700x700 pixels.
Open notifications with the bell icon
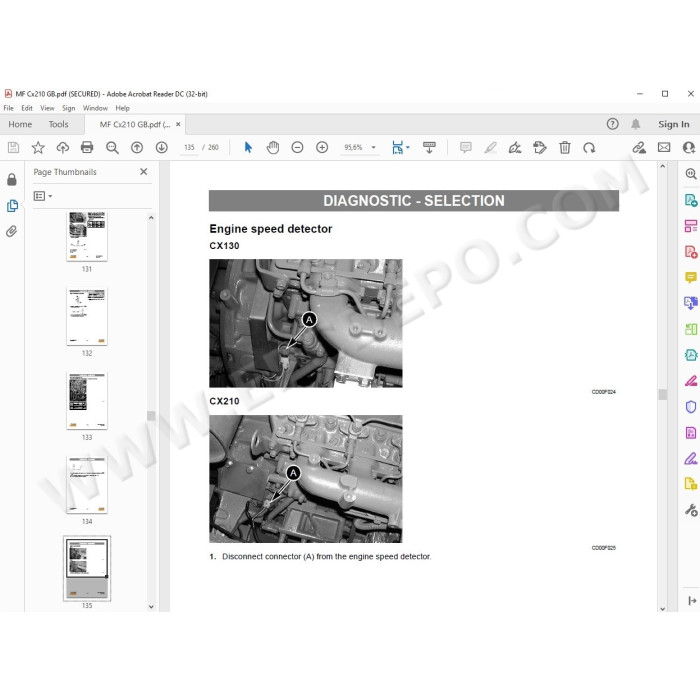[636, 124]
